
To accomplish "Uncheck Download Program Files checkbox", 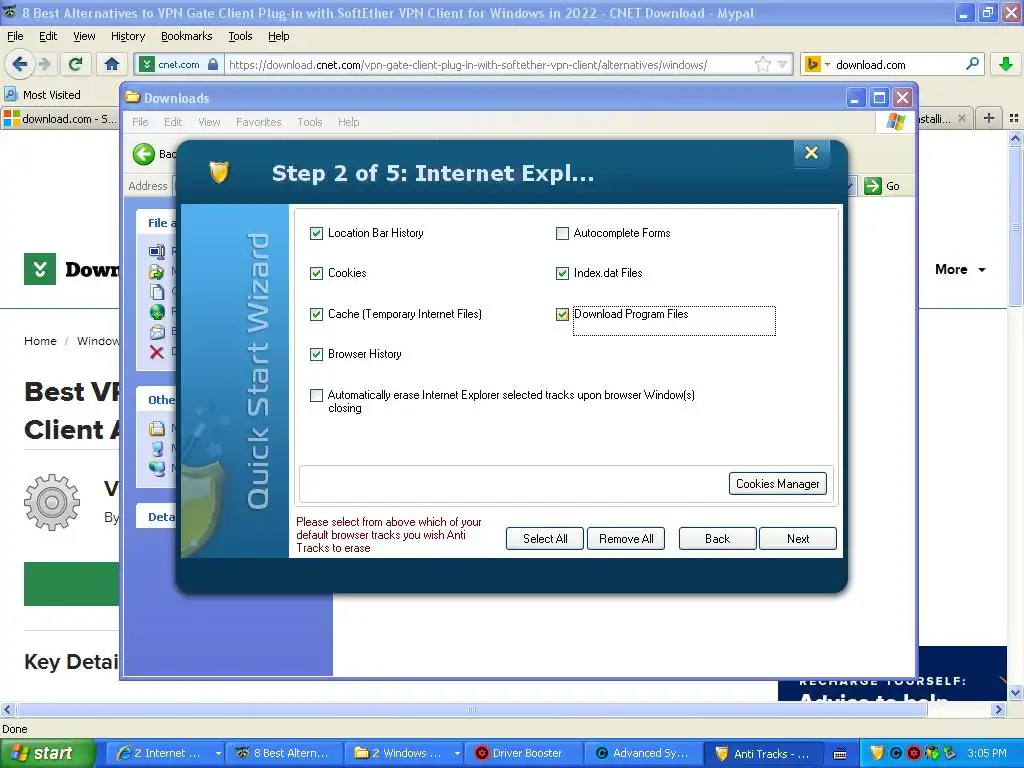I will (562, 314).
